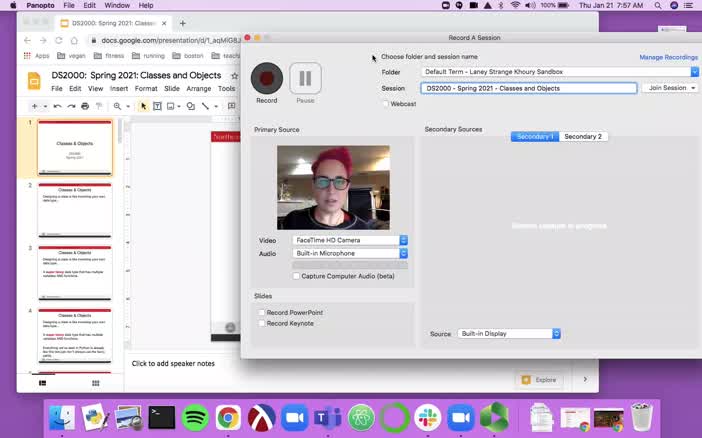Open Slack from the dock
702x438 pixels.
click(x=427, y=417)
